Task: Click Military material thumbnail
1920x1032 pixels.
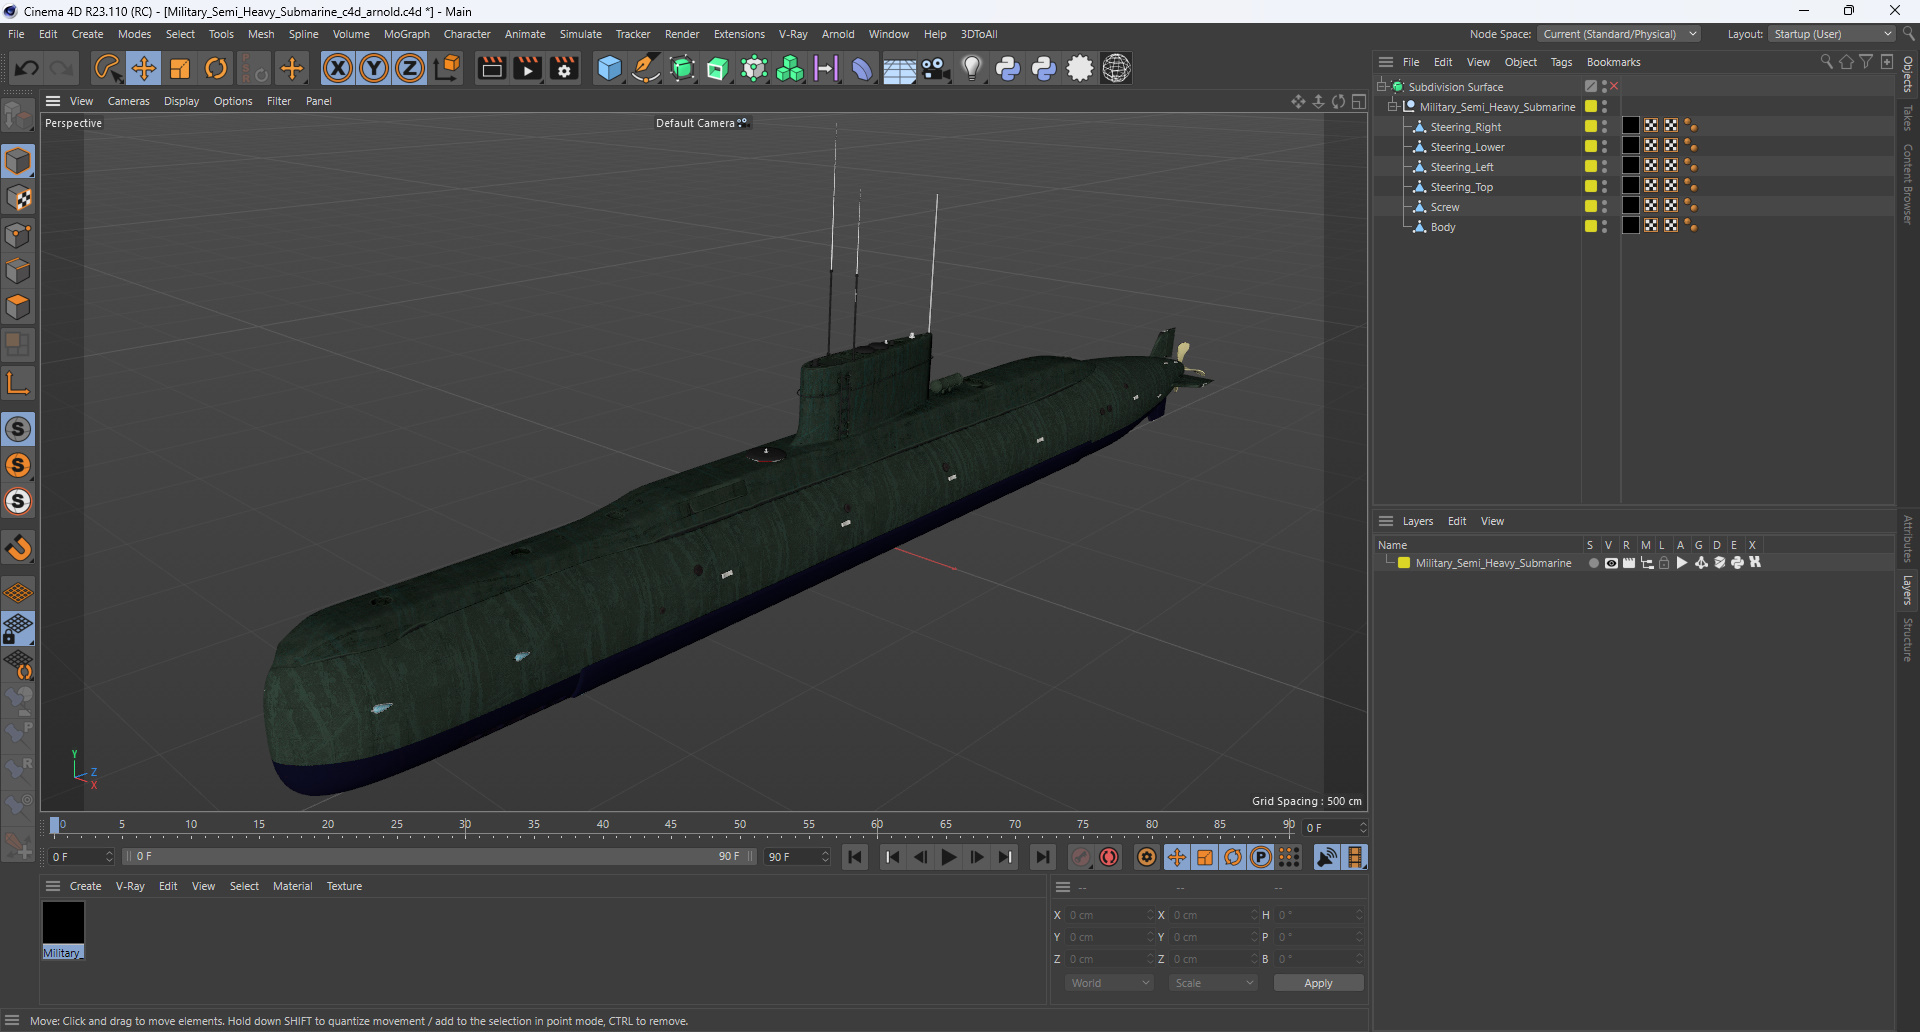Action: pyautogui.click(x=63, y=922)
